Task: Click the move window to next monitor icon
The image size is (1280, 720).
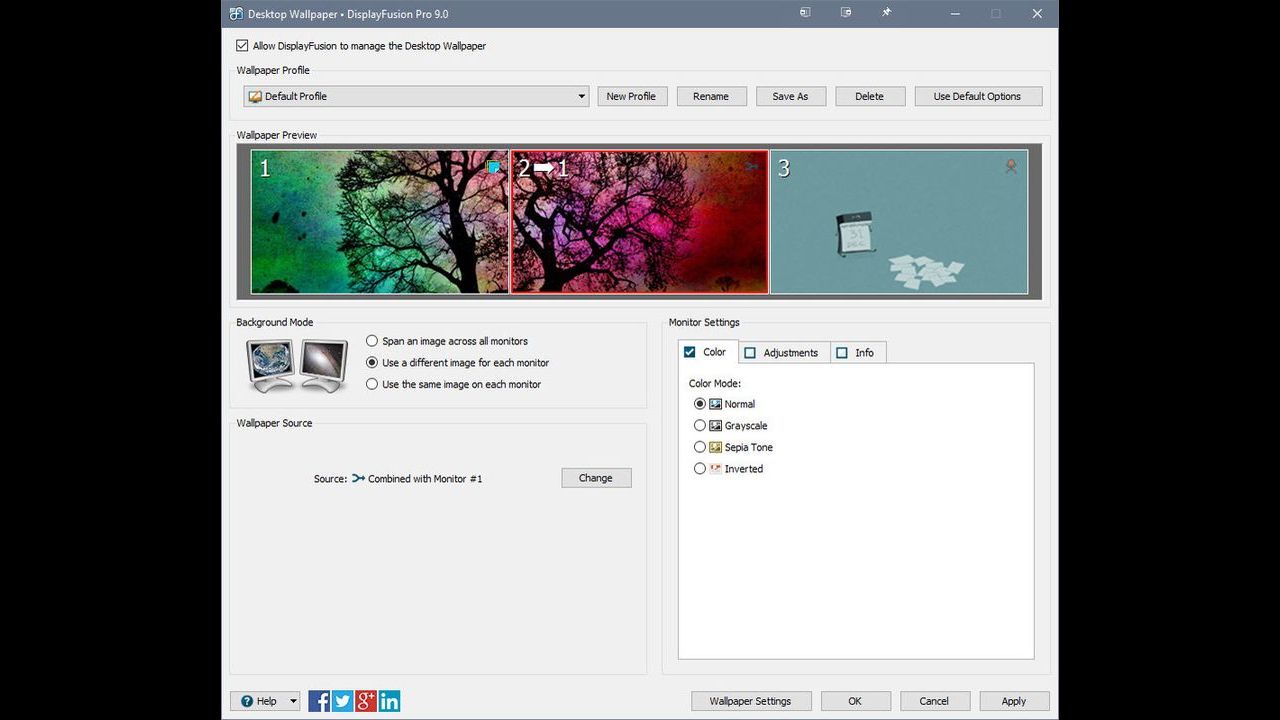Action: click(x=846, y=13)
